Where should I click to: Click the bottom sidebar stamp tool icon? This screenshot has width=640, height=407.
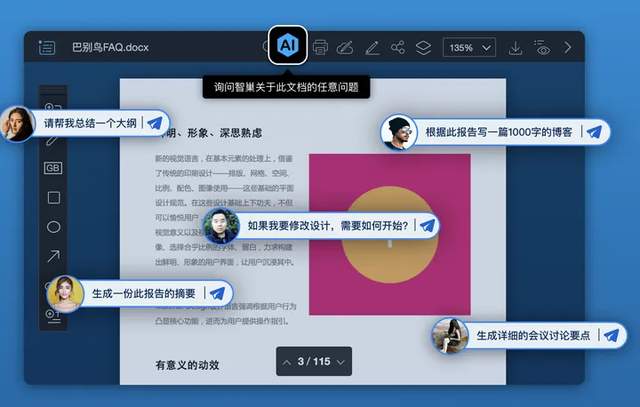pyautogui.click(x=53, y=316)
